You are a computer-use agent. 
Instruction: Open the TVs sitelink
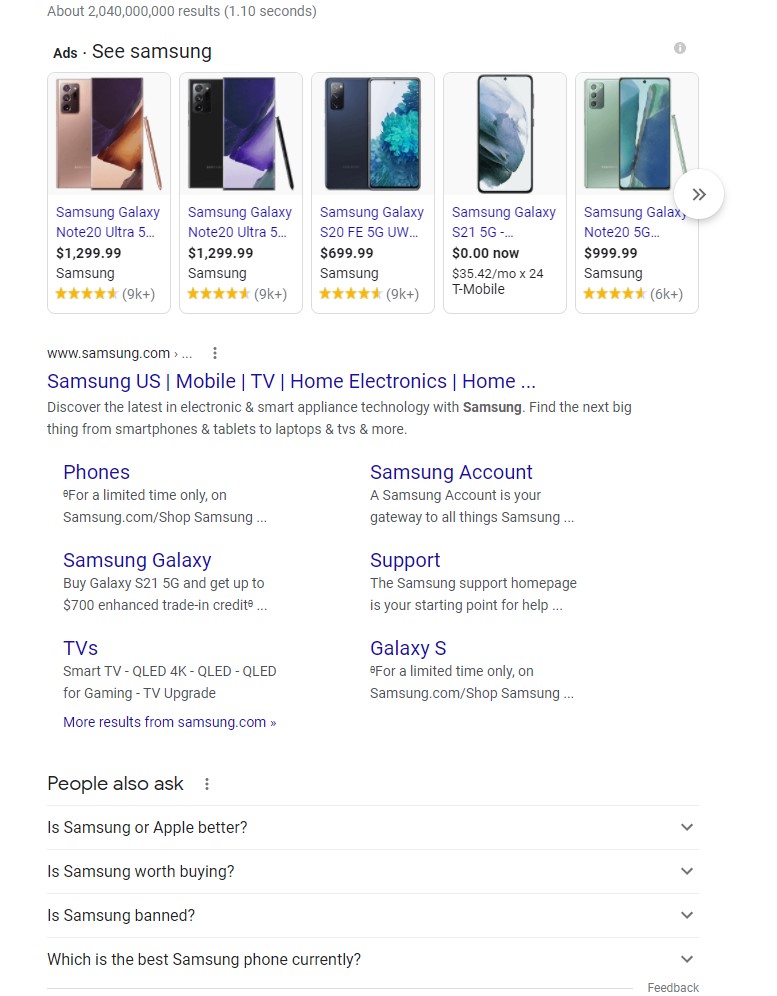click(x=80, y=648)
